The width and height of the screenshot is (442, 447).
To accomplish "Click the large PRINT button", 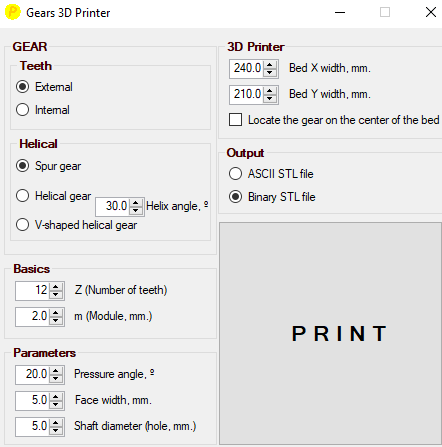I will point(330,333).
